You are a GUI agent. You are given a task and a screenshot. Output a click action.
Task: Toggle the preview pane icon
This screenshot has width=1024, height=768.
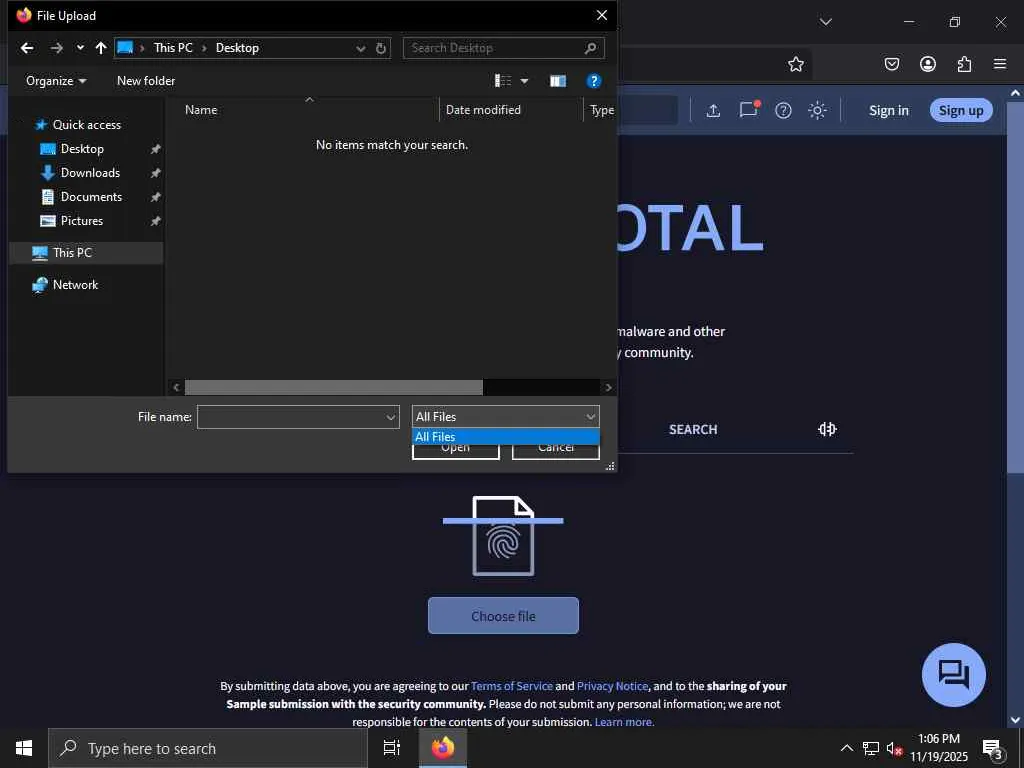click(x=558, y=81)
